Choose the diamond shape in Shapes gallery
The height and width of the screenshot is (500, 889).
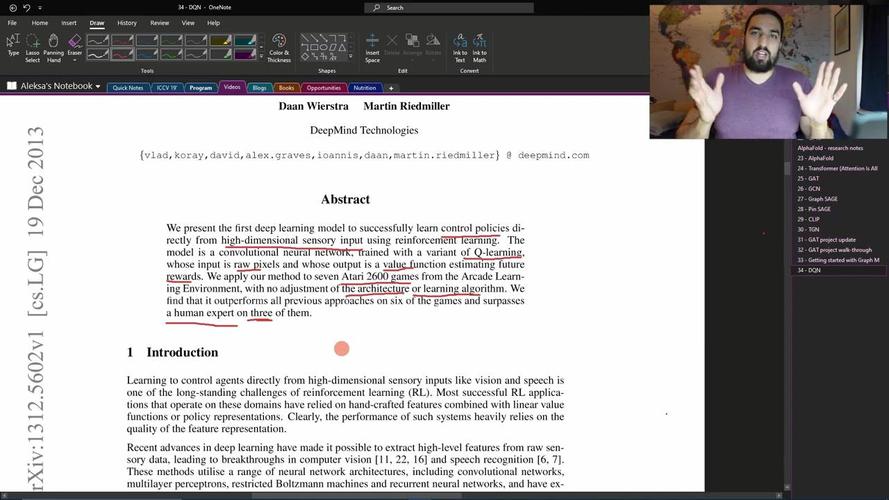tap(305, 57)
